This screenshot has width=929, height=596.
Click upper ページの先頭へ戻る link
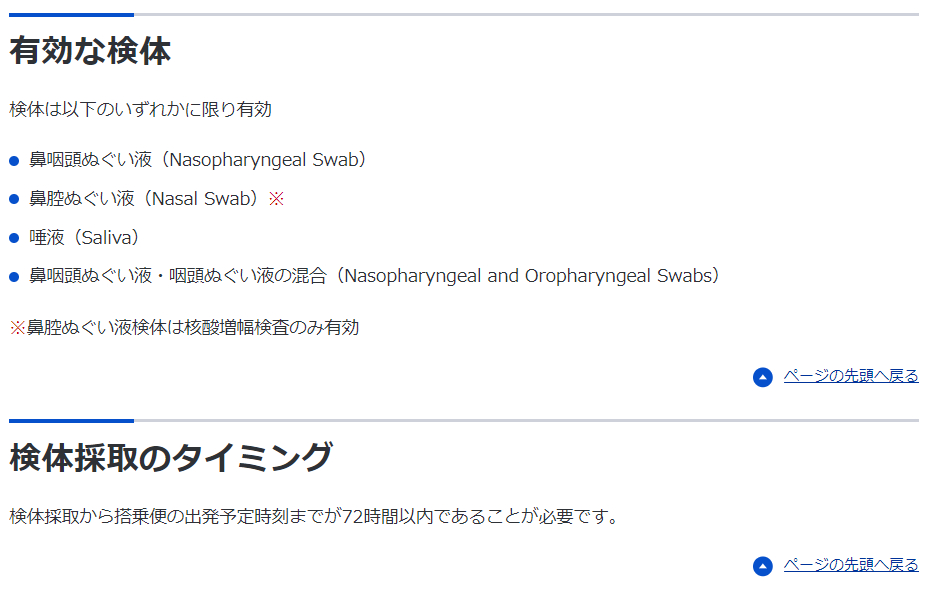click(851, 376)
